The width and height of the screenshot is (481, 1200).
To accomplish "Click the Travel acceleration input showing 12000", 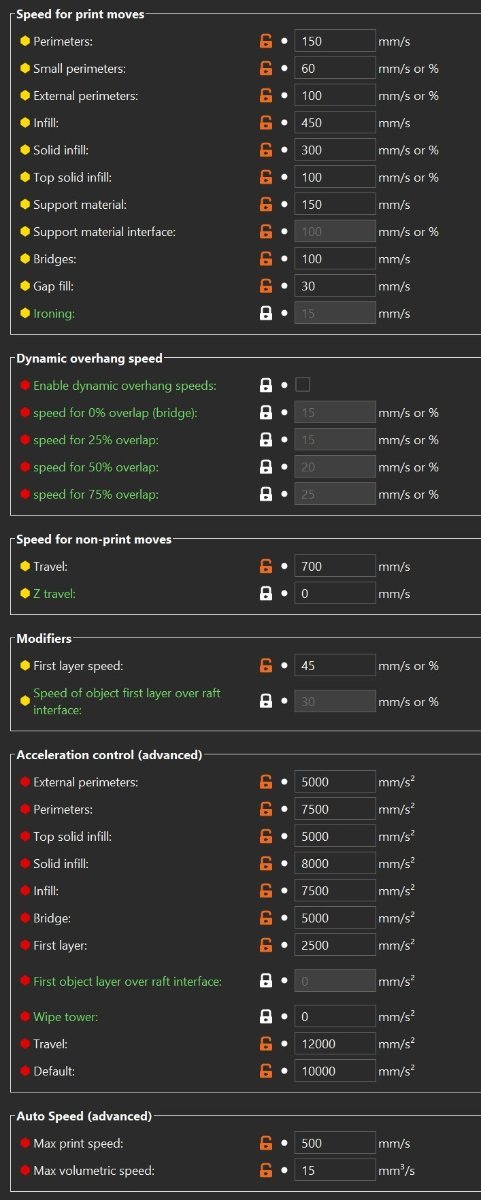I will coord(335,1043).
